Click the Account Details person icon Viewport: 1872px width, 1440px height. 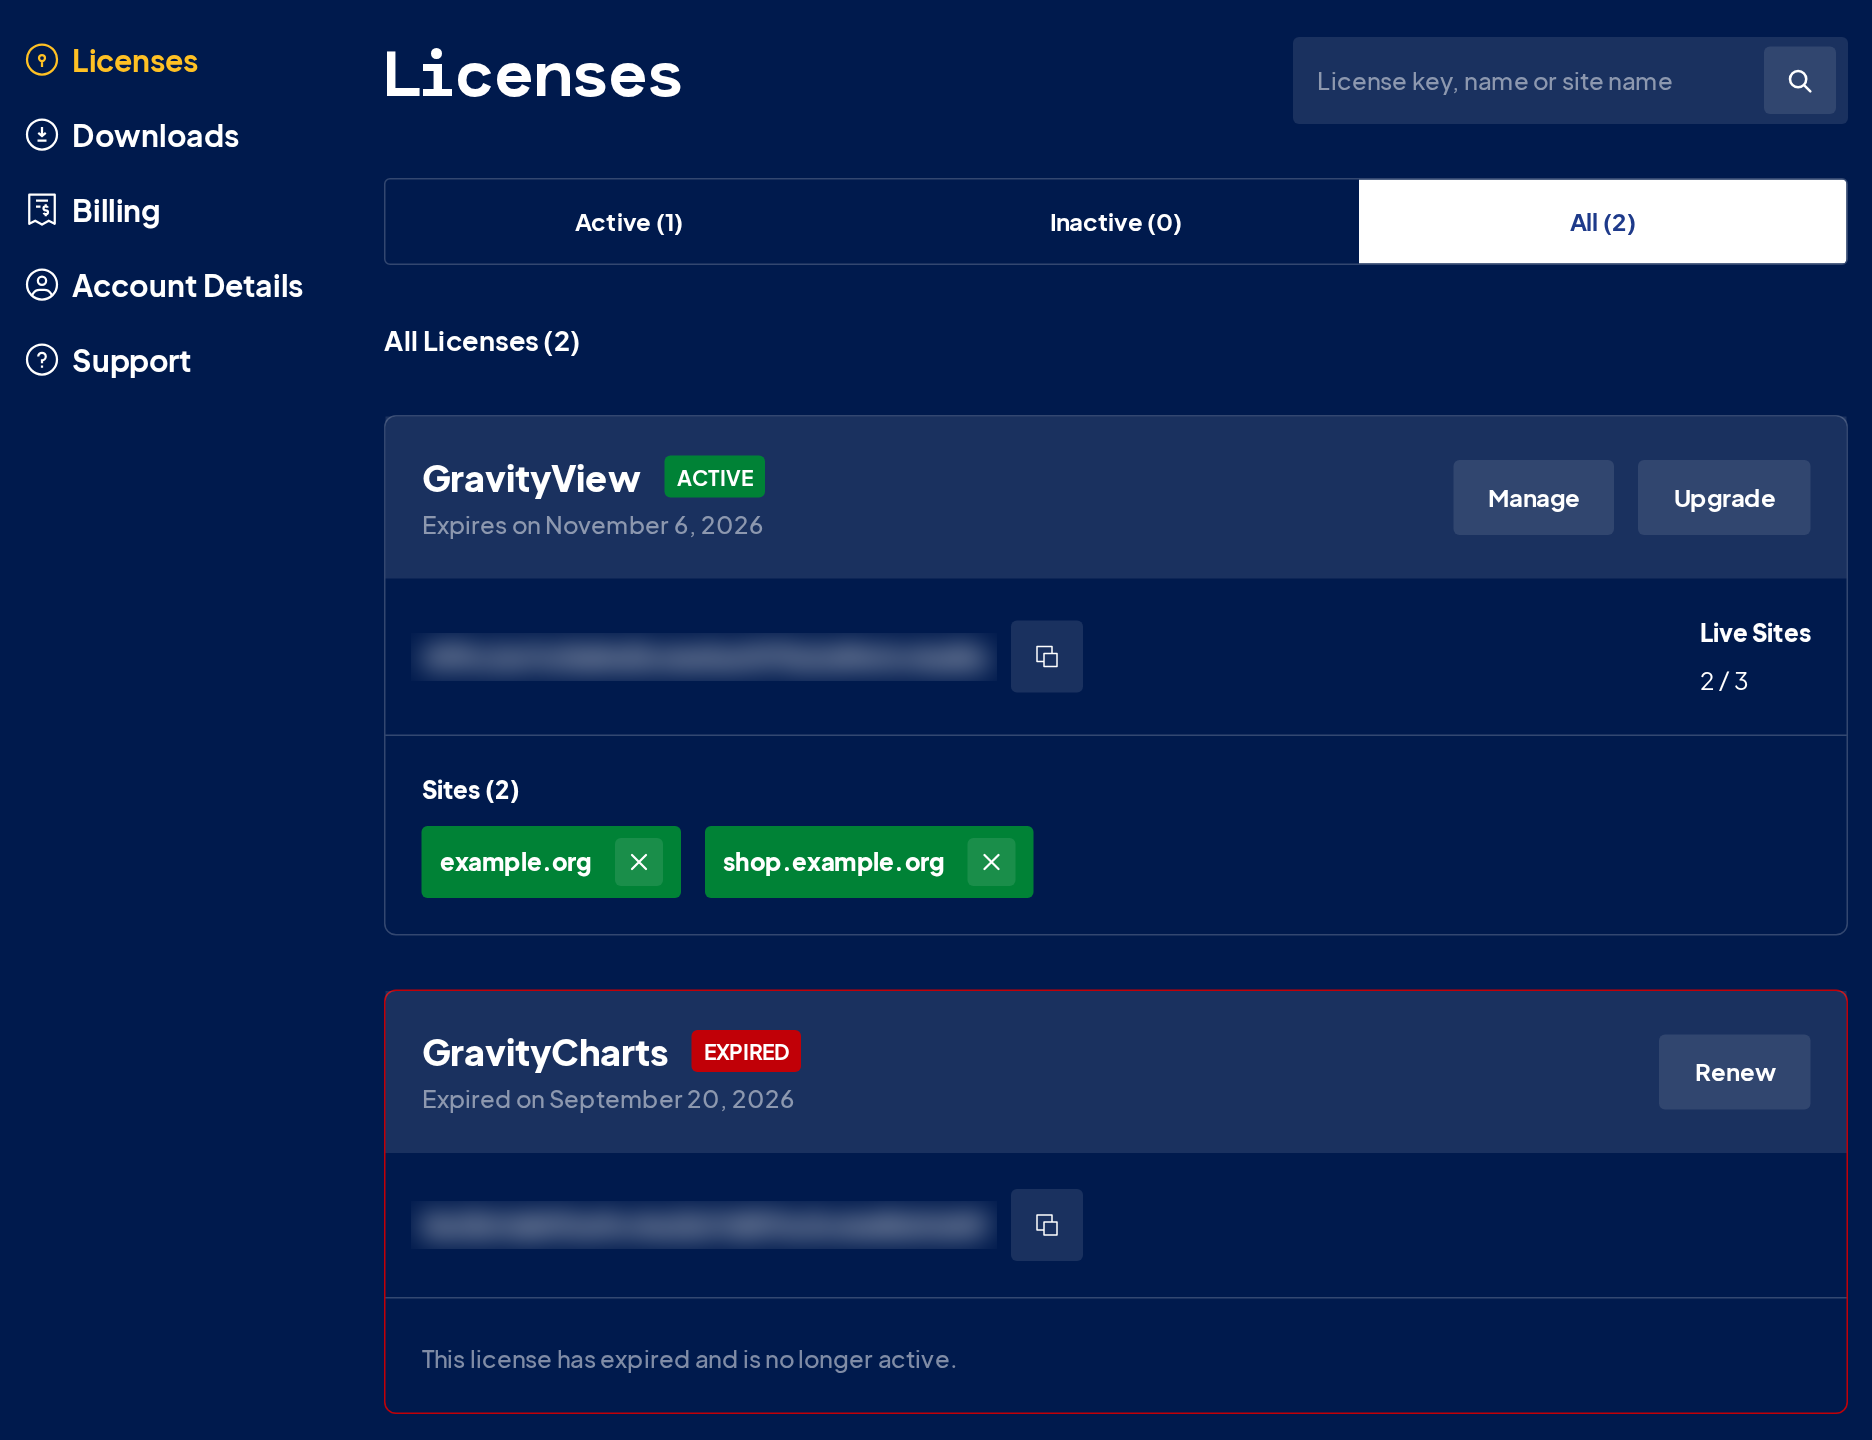pos(41,285)
